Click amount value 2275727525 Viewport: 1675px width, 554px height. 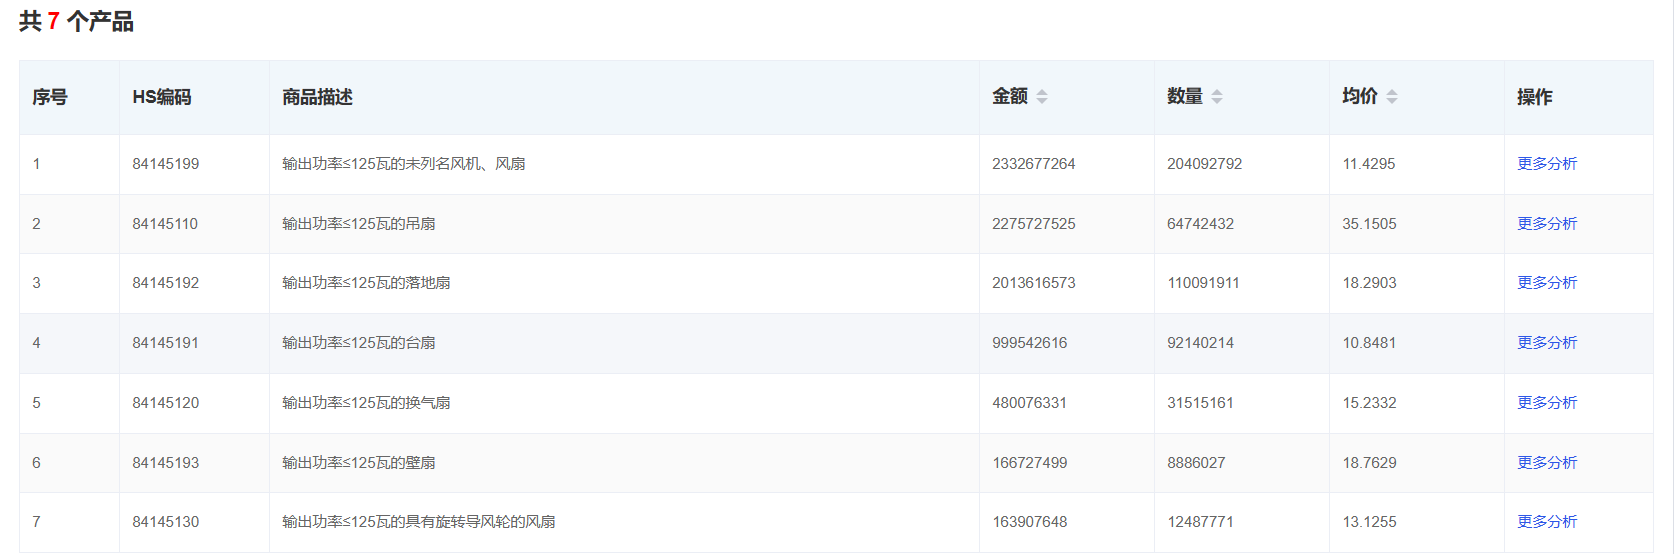coord(1034,224)
